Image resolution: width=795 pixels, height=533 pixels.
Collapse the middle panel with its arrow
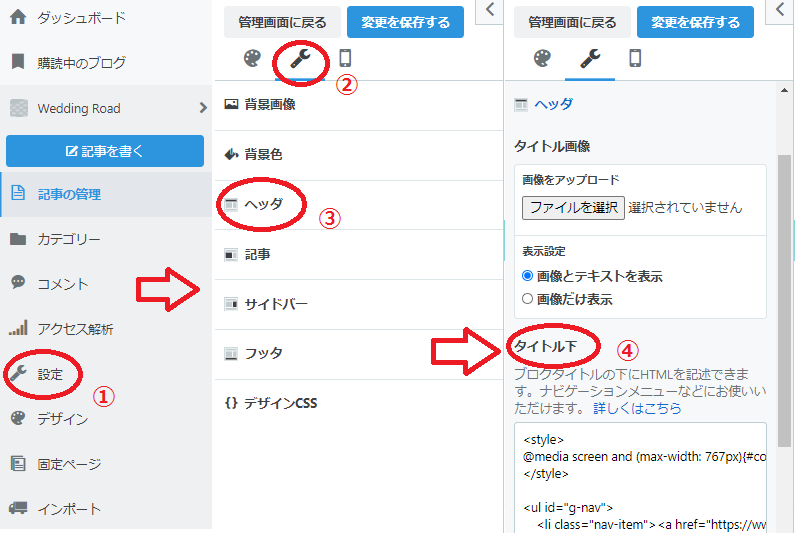489,10
